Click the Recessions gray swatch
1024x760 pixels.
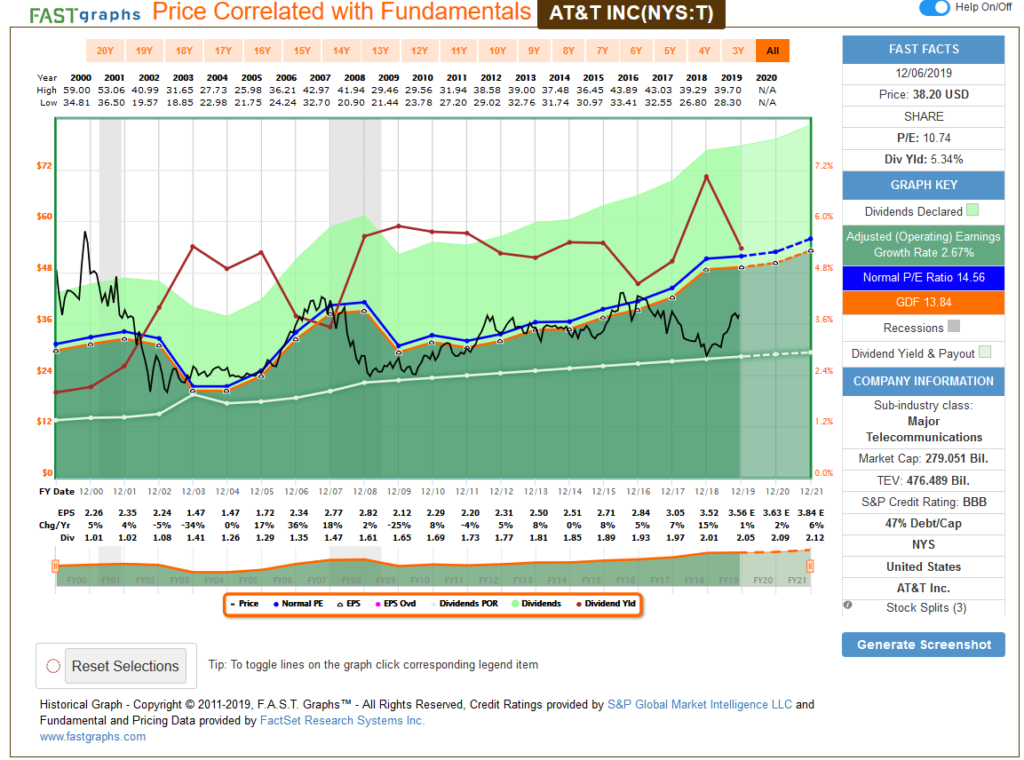[953, 326]
